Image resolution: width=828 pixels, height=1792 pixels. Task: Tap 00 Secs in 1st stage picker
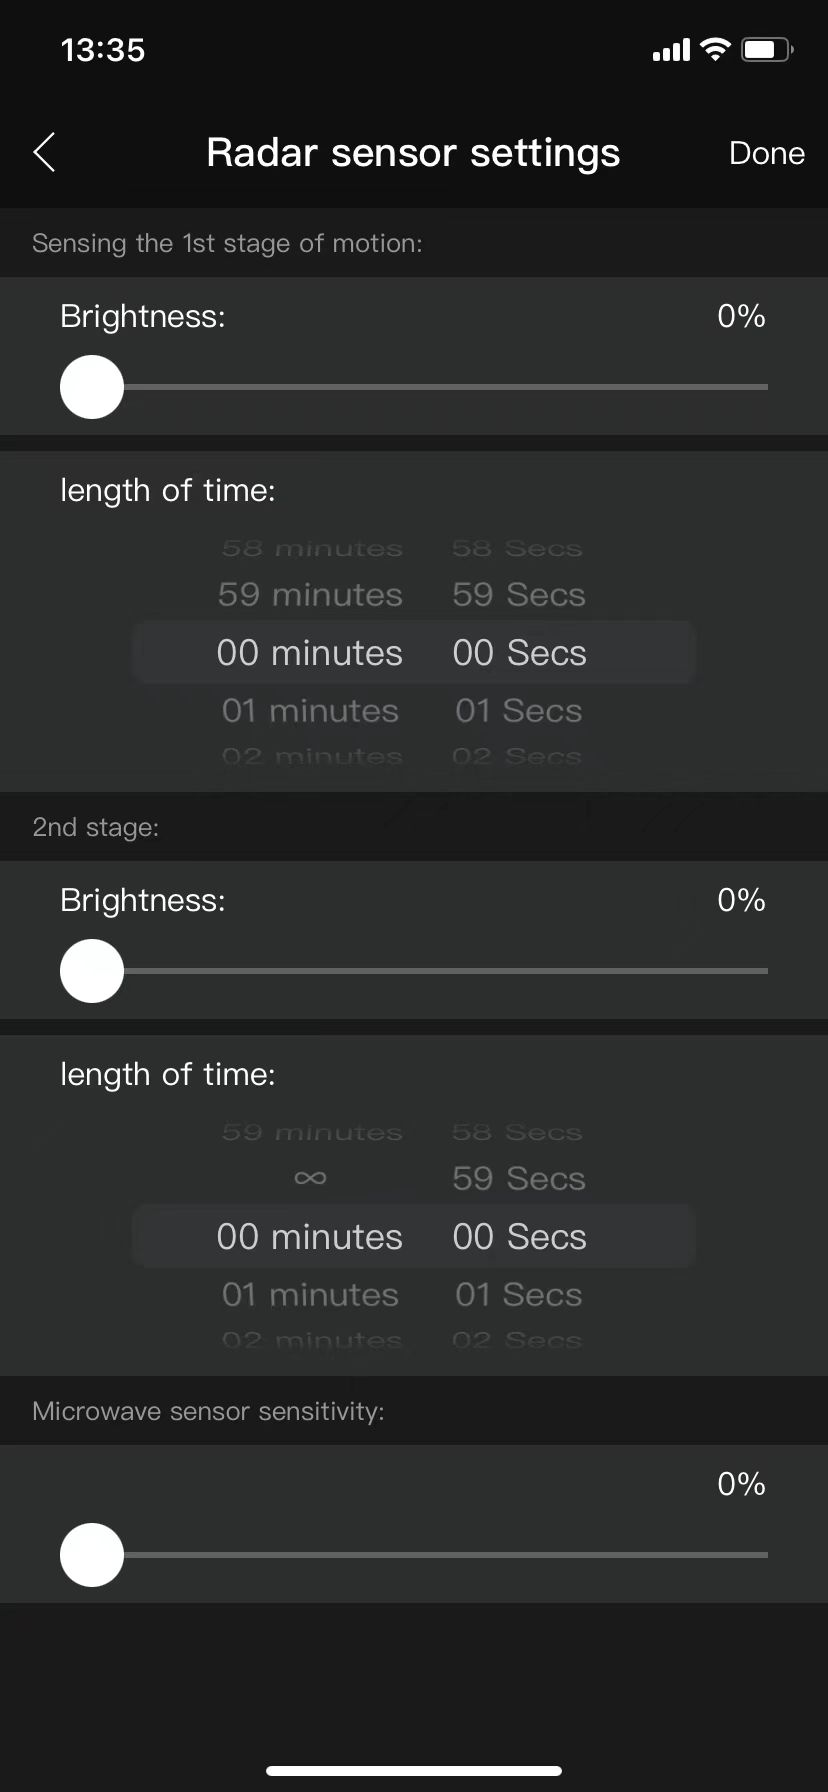pos(518,653)
